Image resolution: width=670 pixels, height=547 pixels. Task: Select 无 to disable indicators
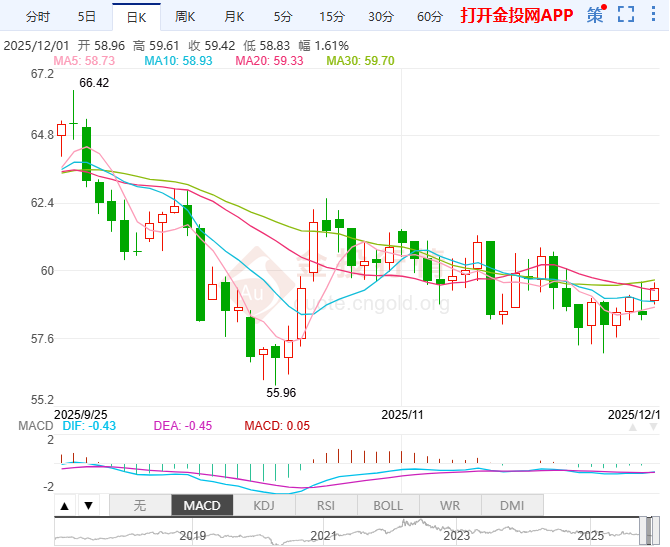[140, 506]
